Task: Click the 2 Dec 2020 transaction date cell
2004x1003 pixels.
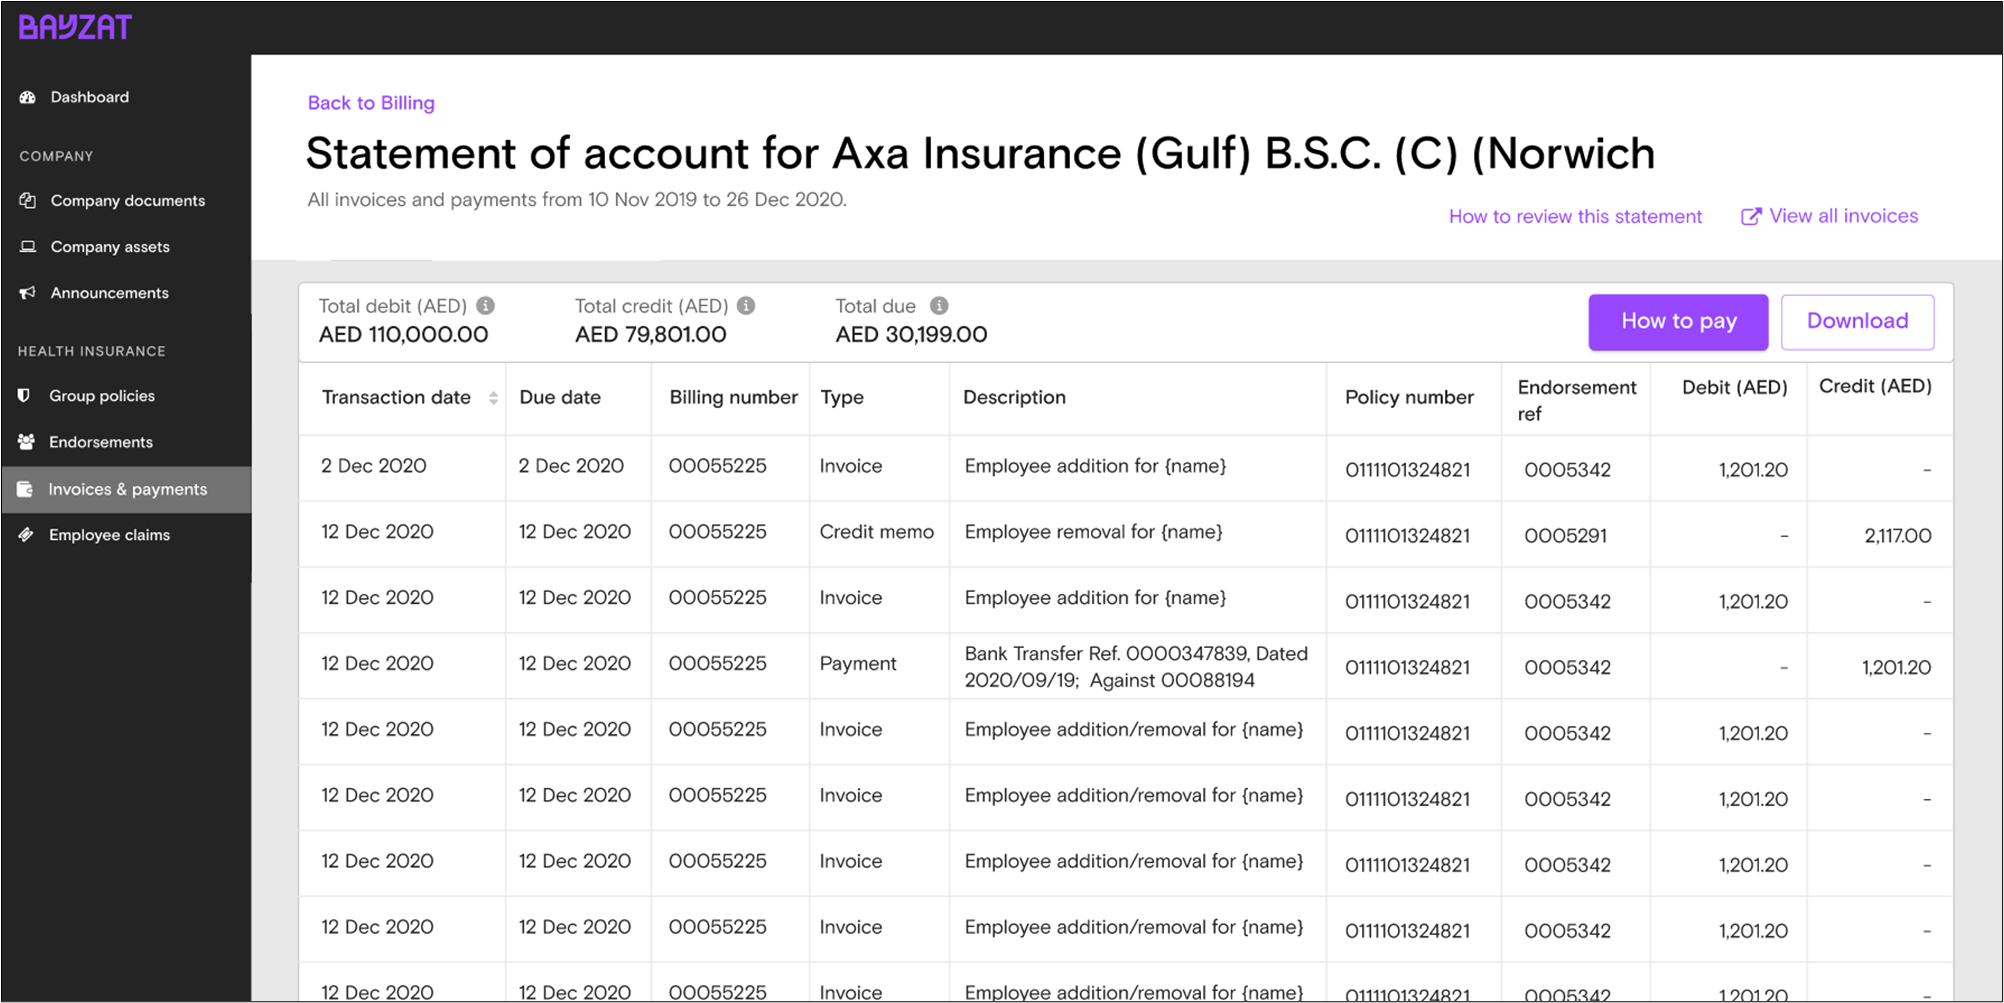Action: 373,466
